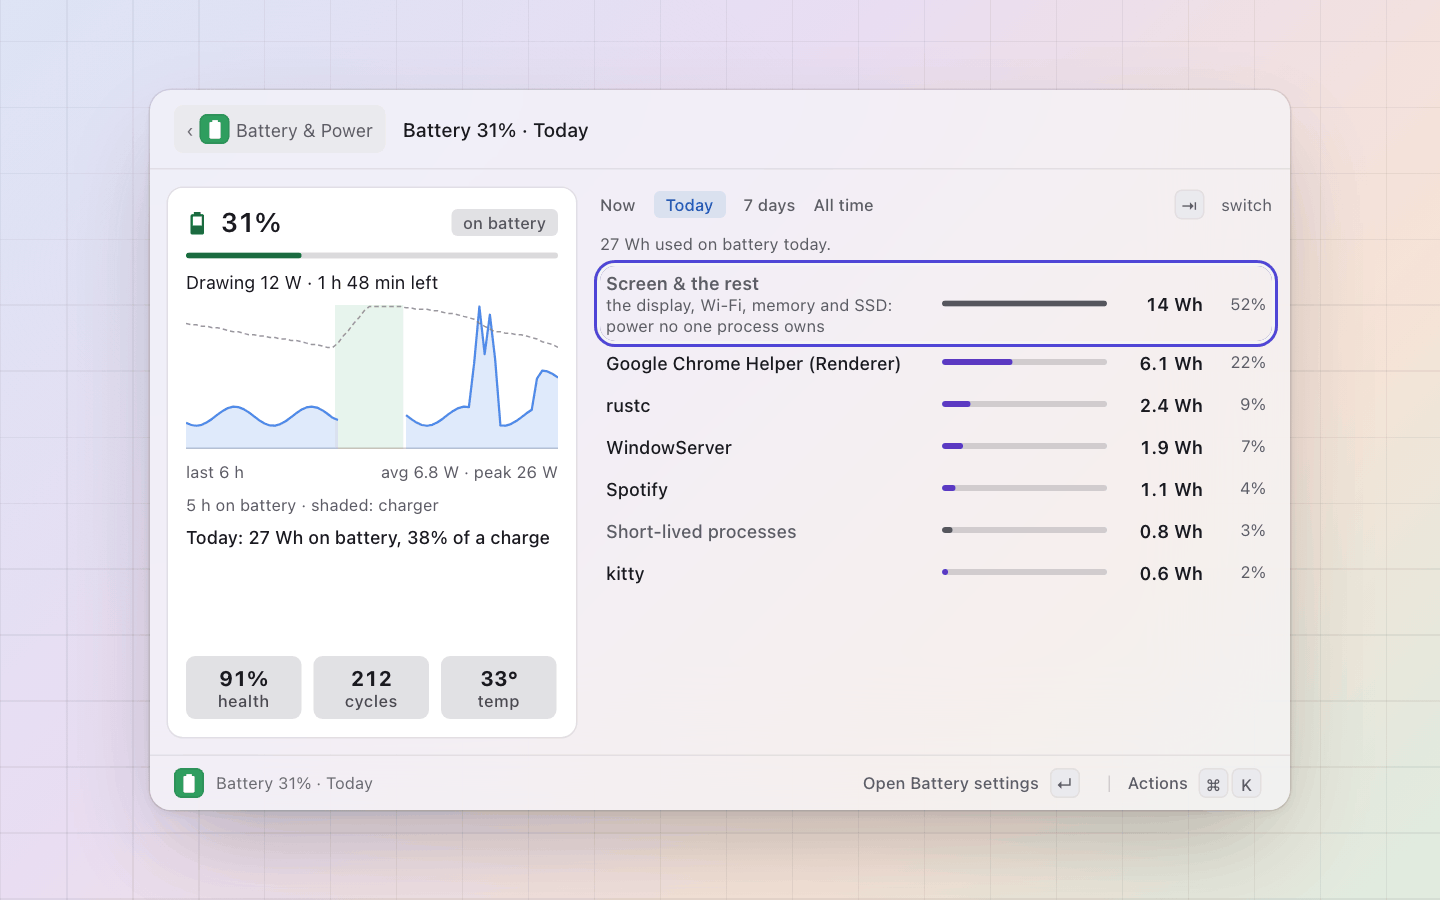Click Drawing 12 W · 1 h 48 min left
The image size is (1440, 900).
312,283
